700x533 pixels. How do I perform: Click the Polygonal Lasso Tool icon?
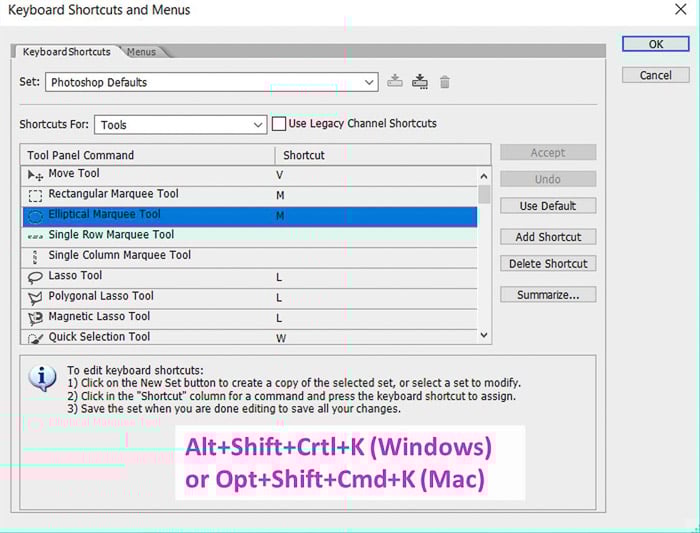pos(35,298)
